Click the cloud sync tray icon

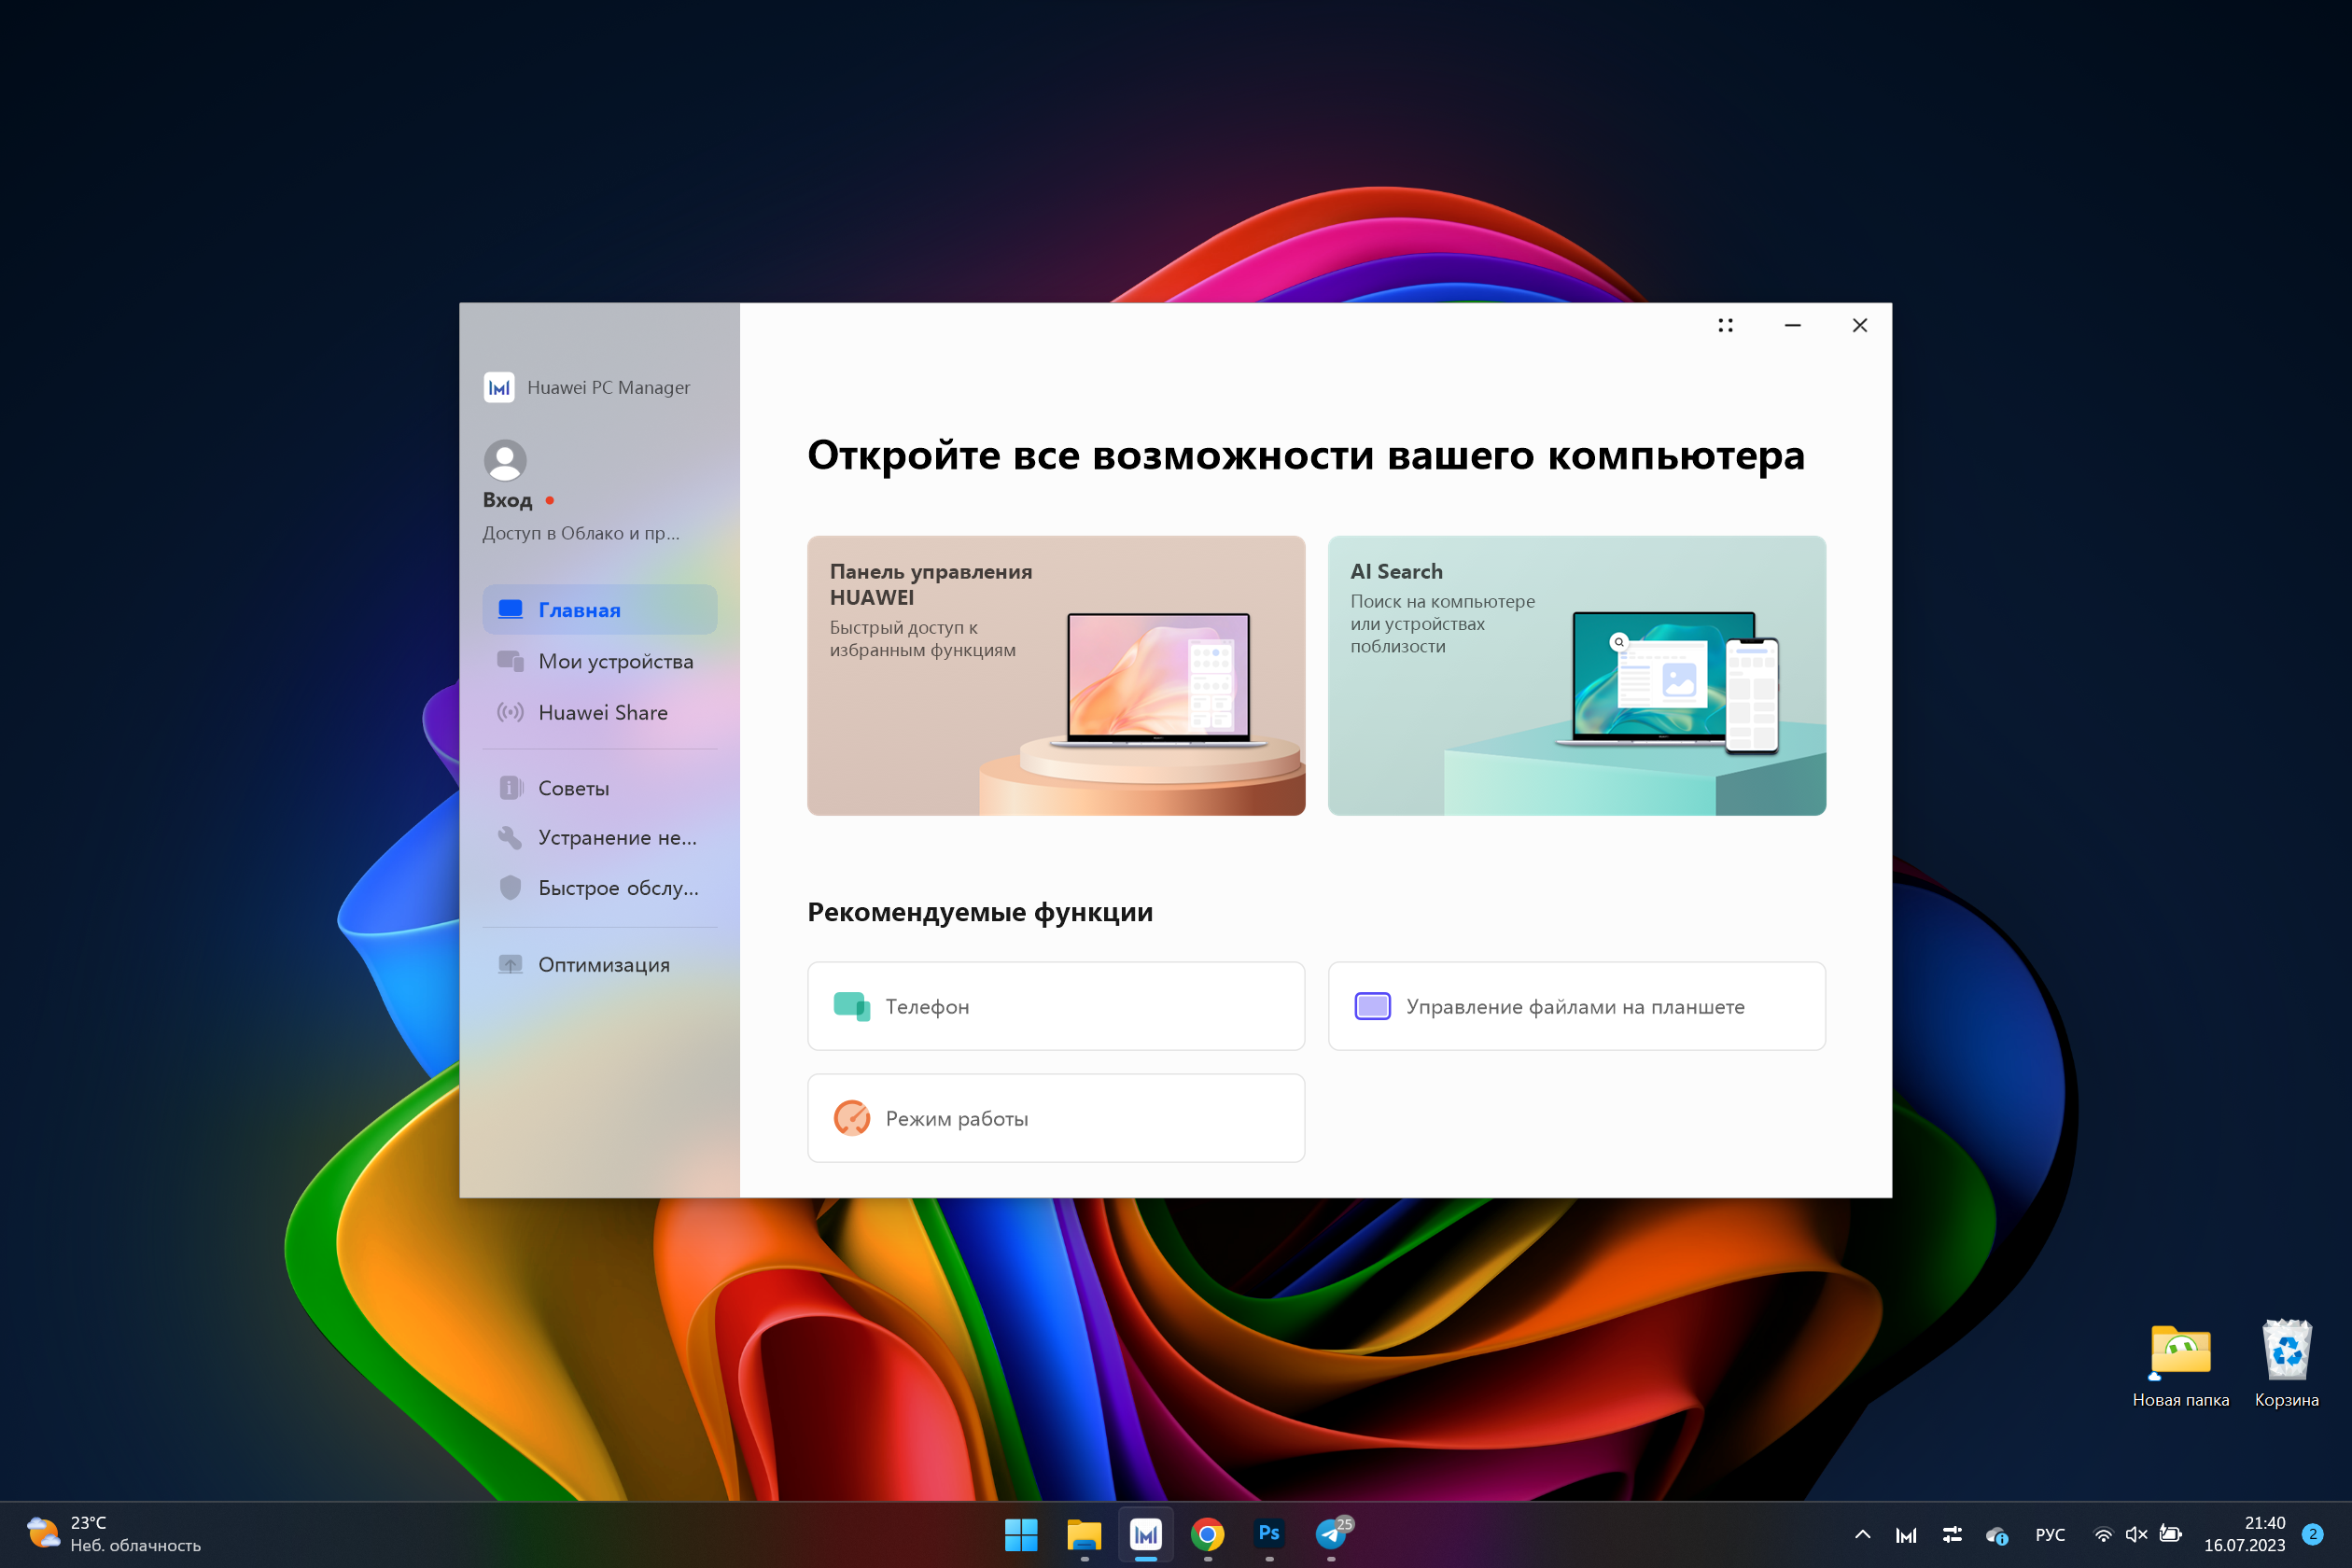click(1997, 1535)
